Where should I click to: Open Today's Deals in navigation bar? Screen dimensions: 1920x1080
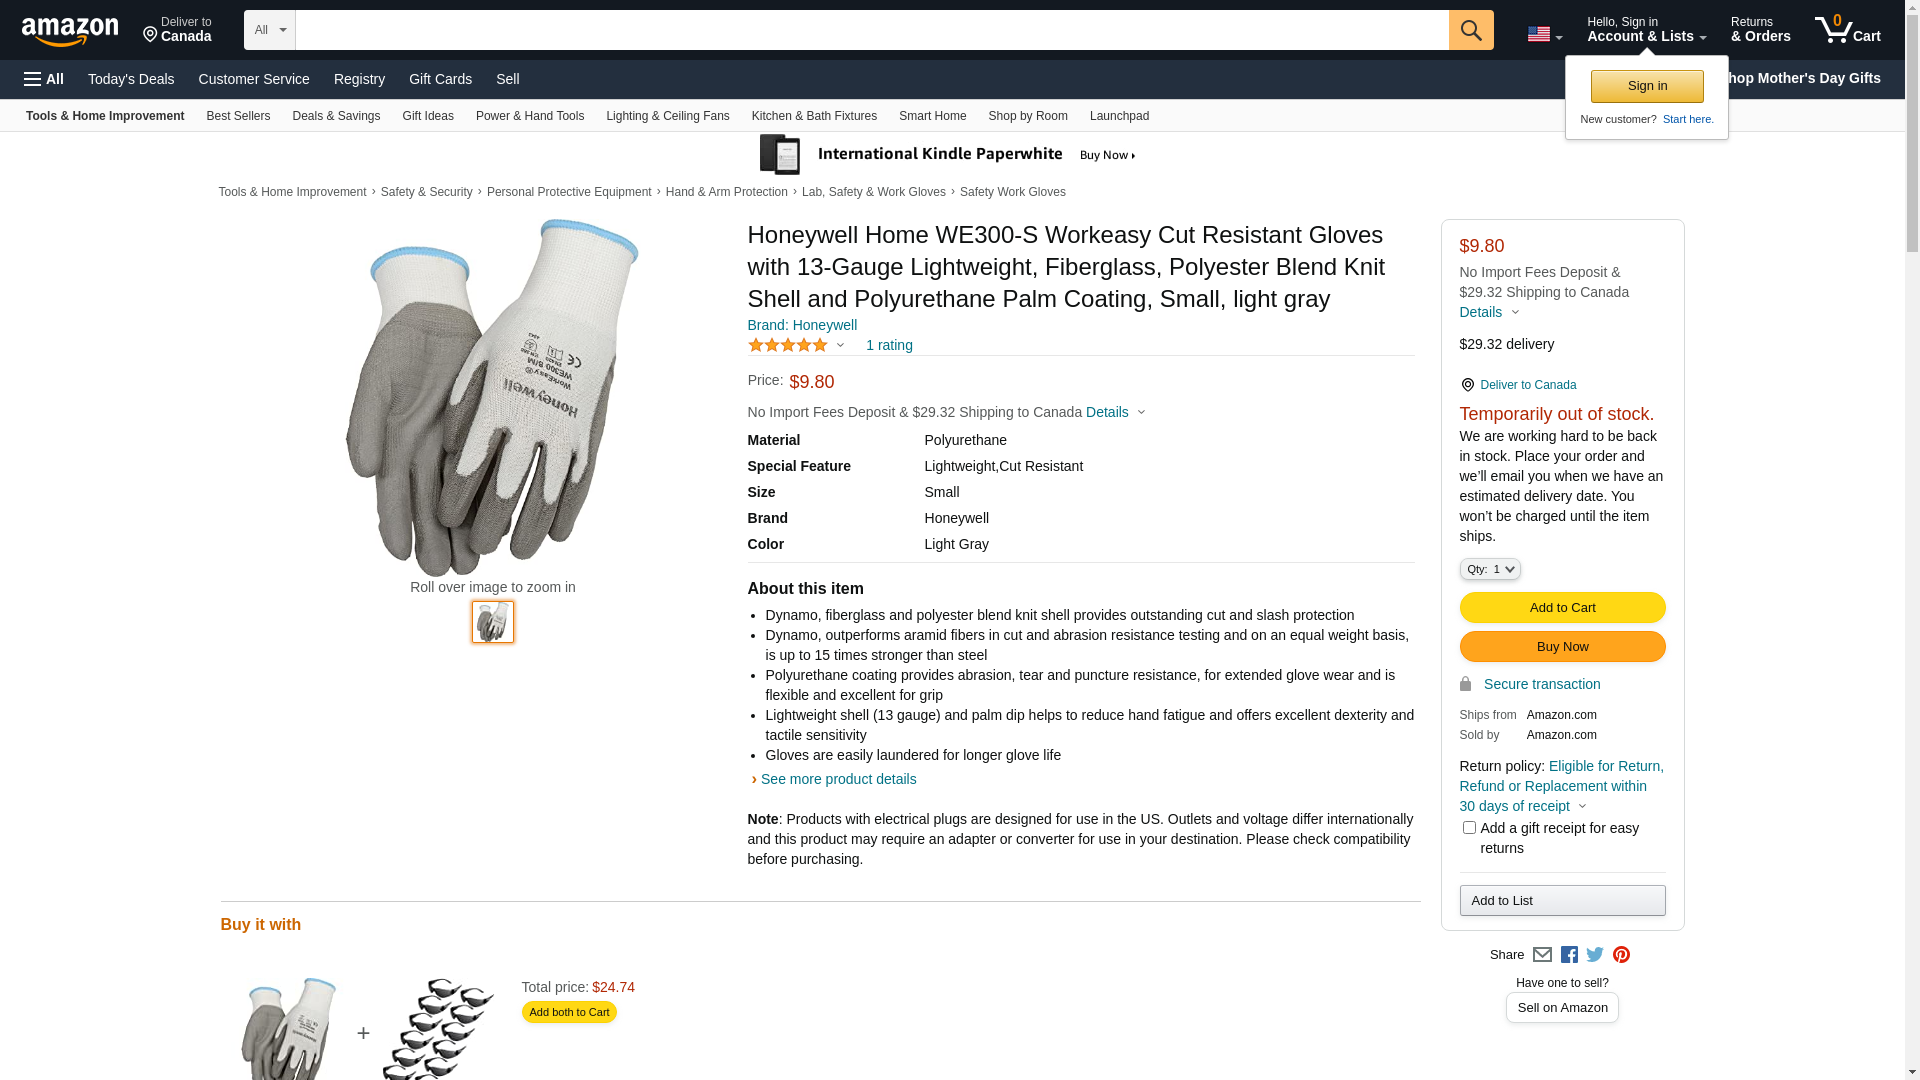(131, 79)
